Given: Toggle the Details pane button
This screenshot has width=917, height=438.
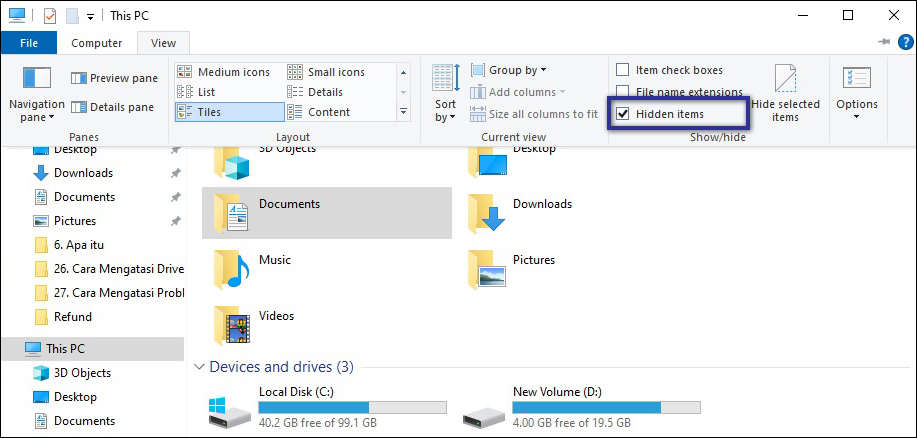Looking at the screenshot, I should click(112, 107).
